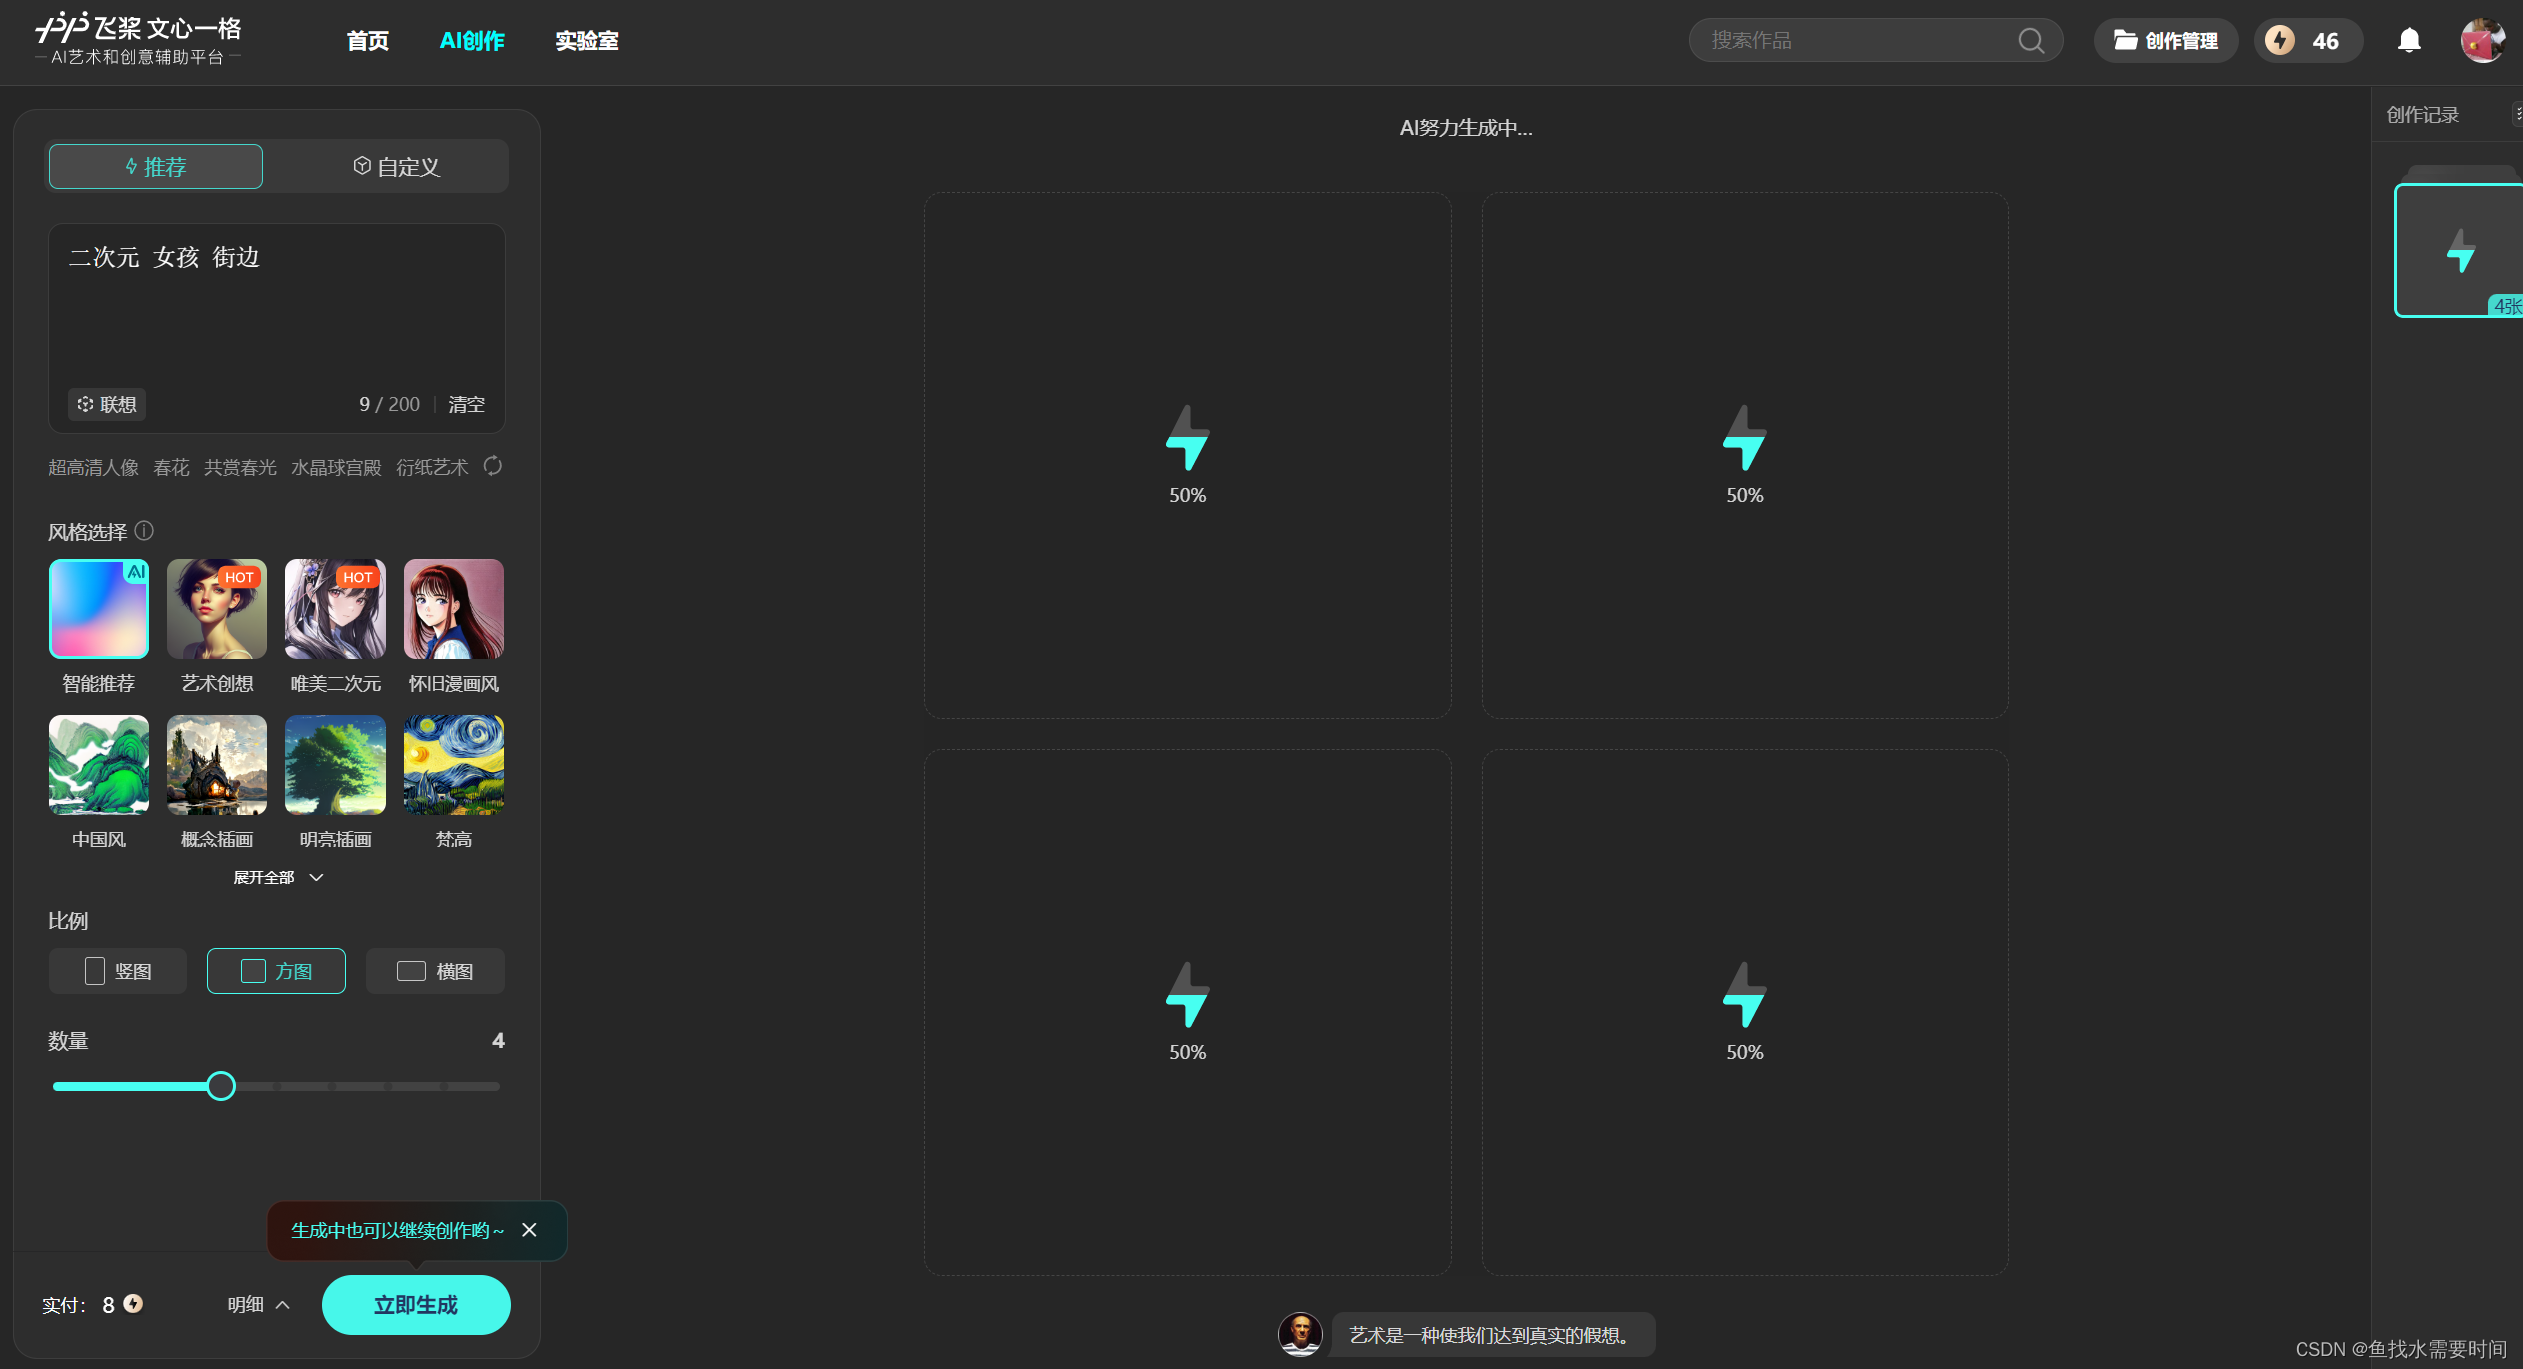Open the 实验室 menu item
The height and width of the screenshot is (1369, 2523).
click(x=587, y=41)
